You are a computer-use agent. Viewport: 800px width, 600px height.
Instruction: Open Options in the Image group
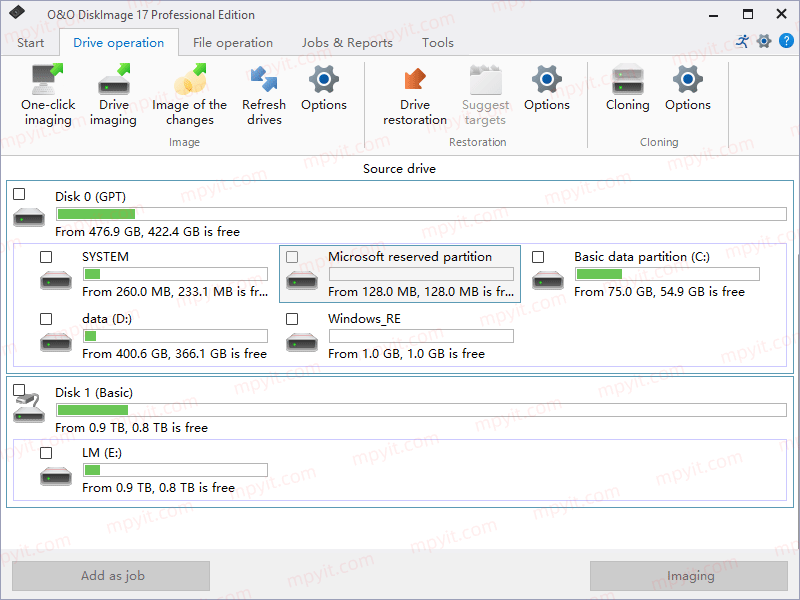[324, 88]
